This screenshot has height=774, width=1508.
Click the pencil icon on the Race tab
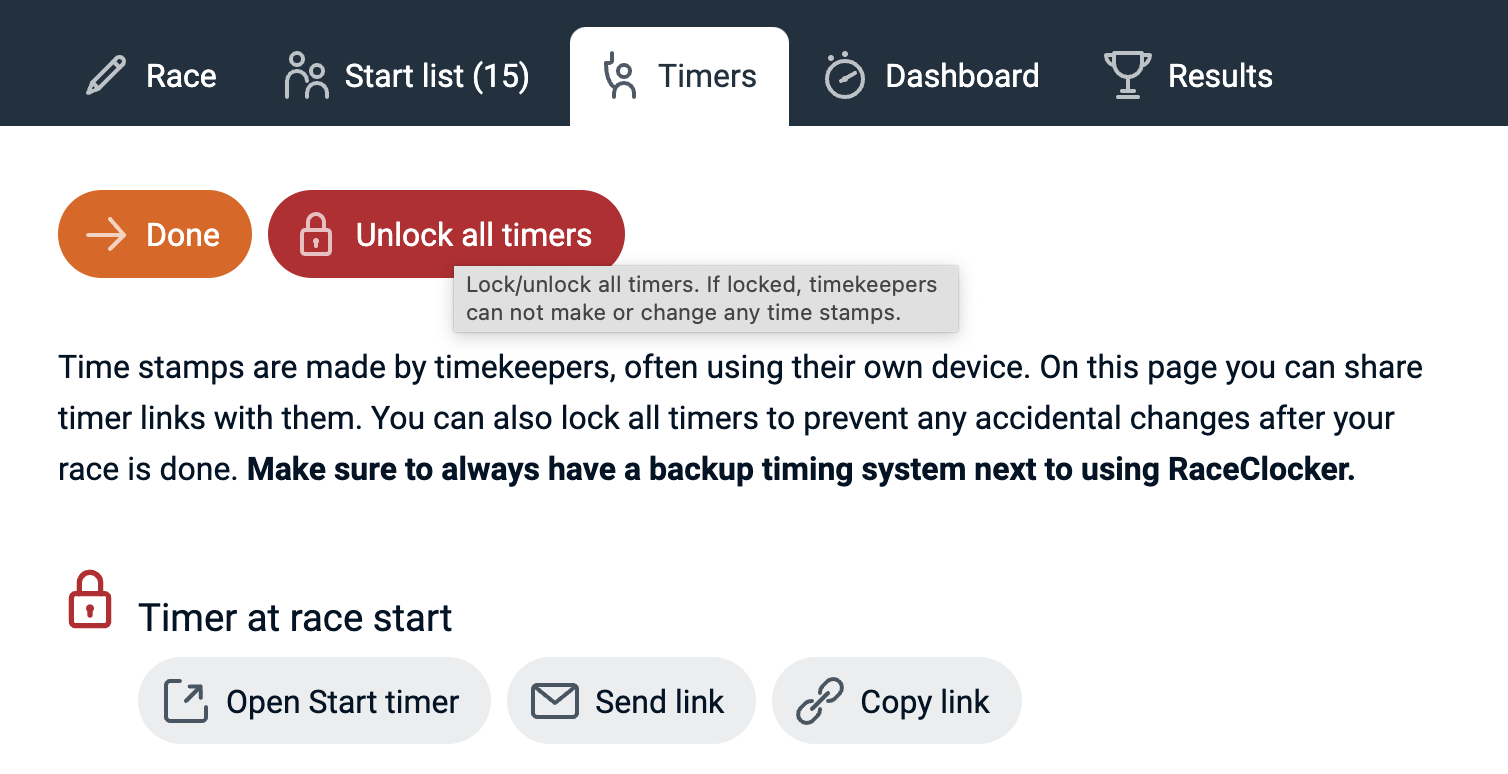click(x=106, y=76)
